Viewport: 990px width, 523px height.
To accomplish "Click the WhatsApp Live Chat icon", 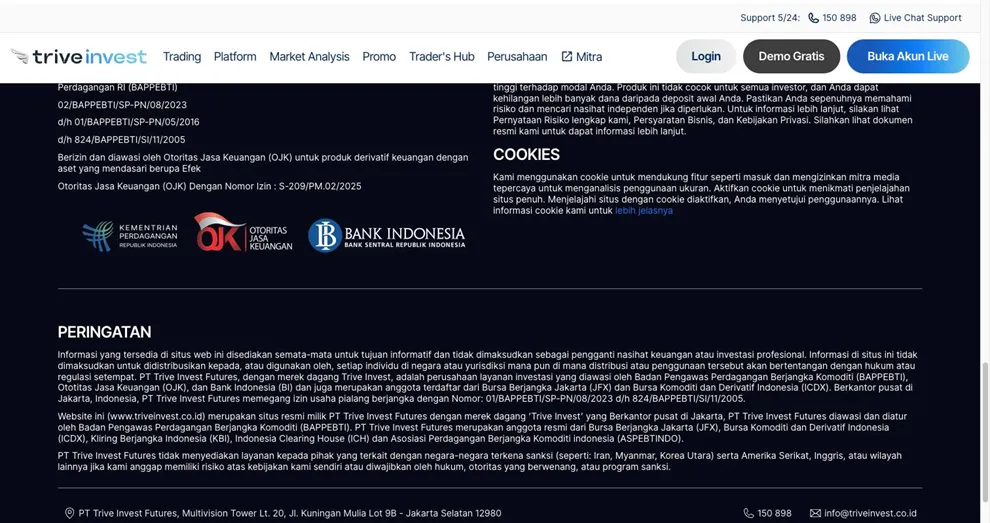I will pyautogui.click(x=874, y=18).
